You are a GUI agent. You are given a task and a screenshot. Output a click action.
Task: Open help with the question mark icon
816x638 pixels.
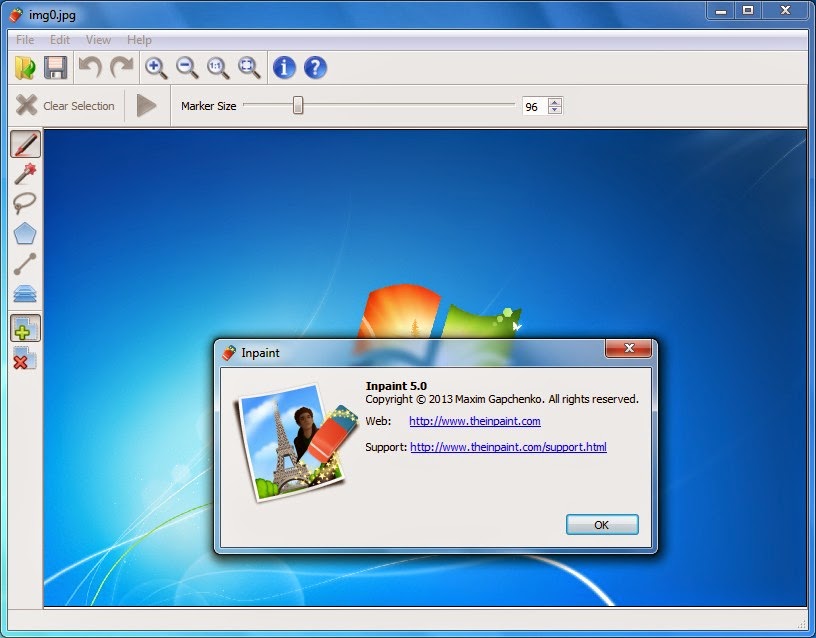pyautogui.click(x=315, y=68)
